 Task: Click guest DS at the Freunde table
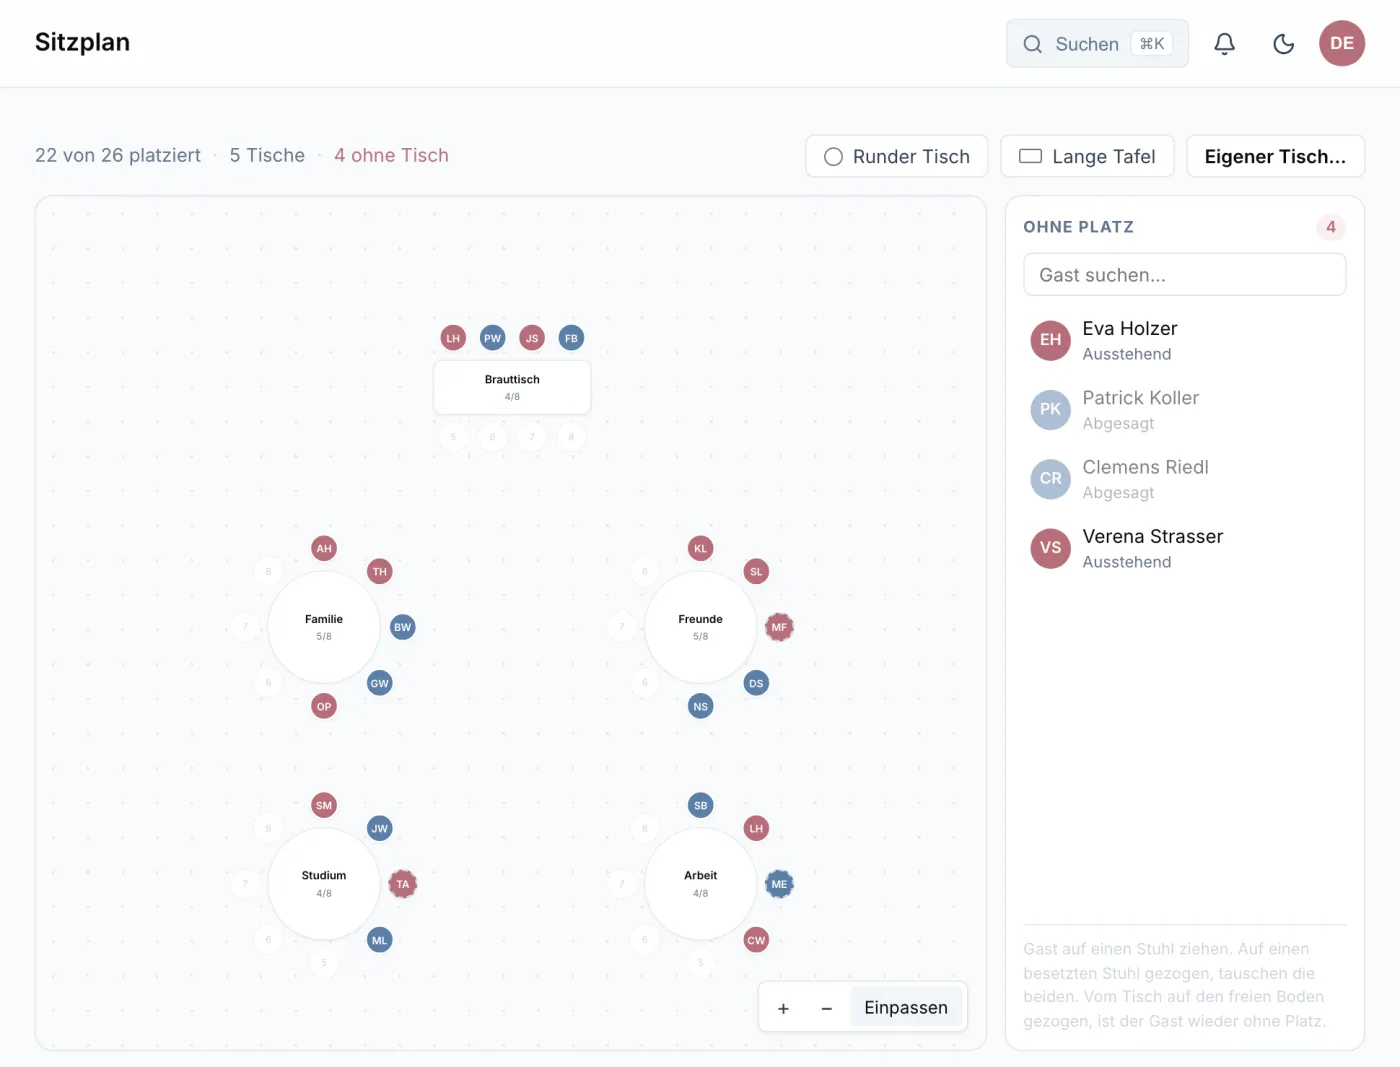757,683
